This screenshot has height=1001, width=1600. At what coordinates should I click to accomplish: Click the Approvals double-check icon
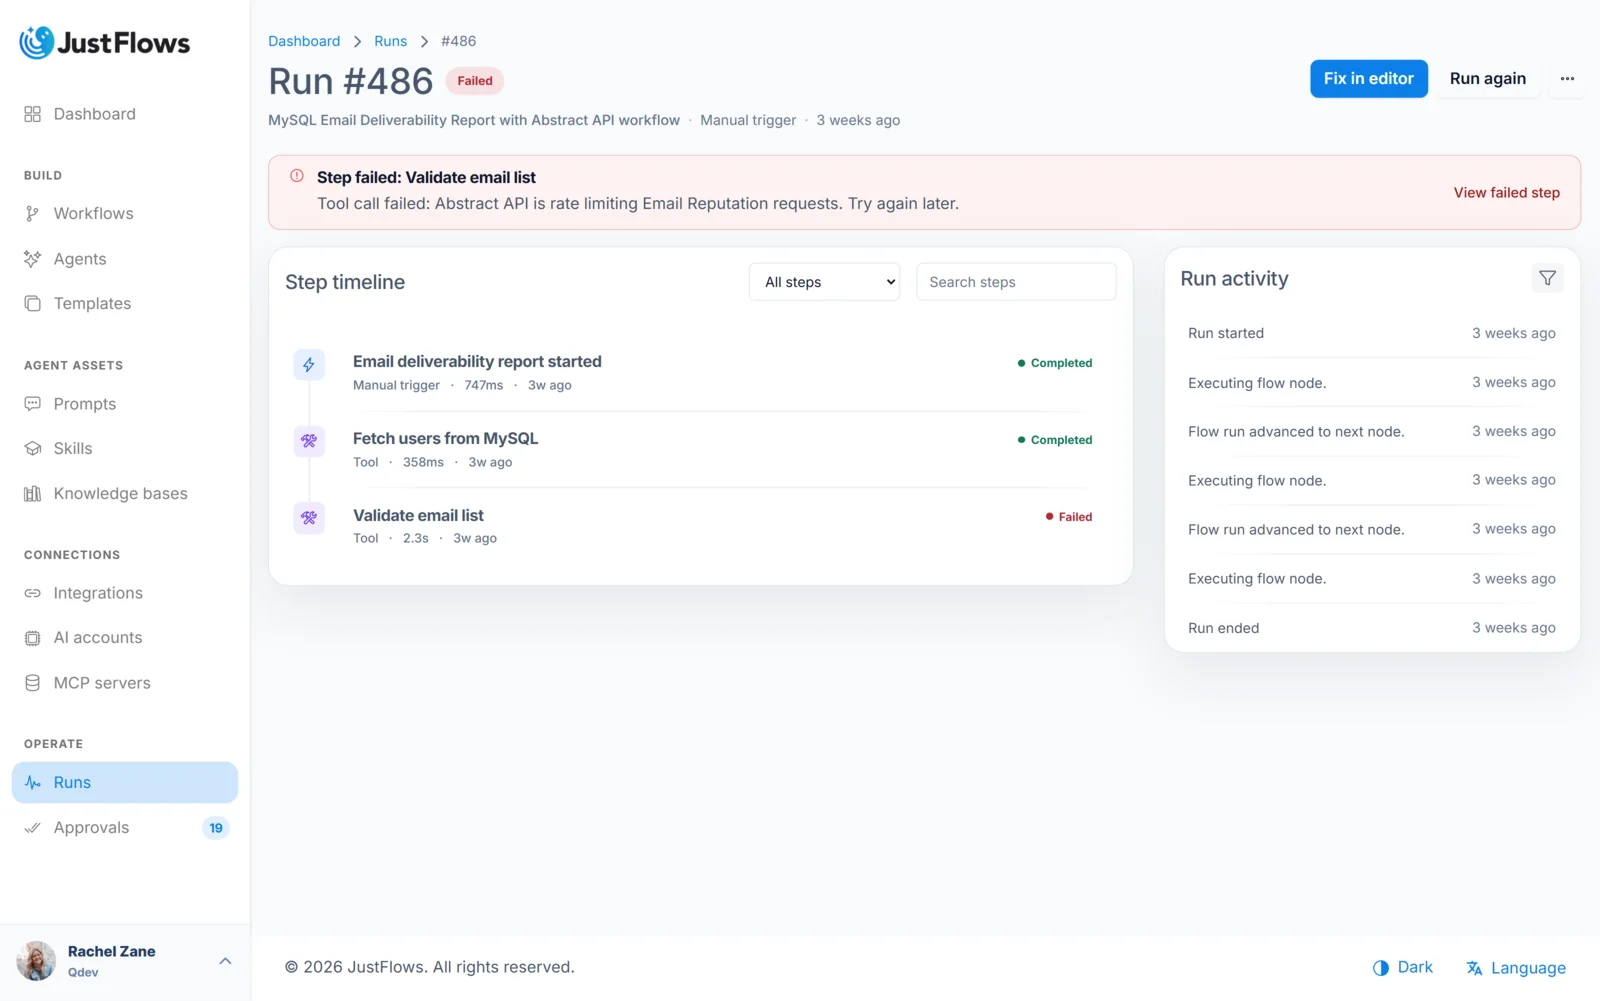click(33, 827)
